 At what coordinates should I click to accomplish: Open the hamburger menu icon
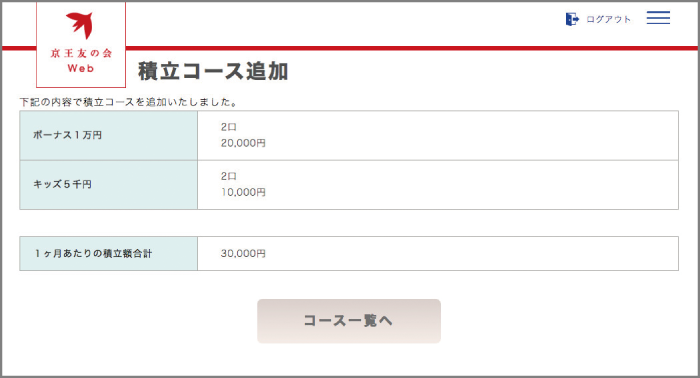click(658, 17)
